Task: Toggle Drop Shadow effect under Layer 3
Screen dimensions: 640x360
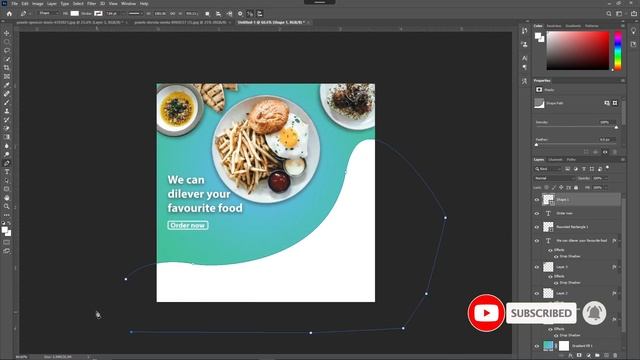Action: click(x=556, y=282)
